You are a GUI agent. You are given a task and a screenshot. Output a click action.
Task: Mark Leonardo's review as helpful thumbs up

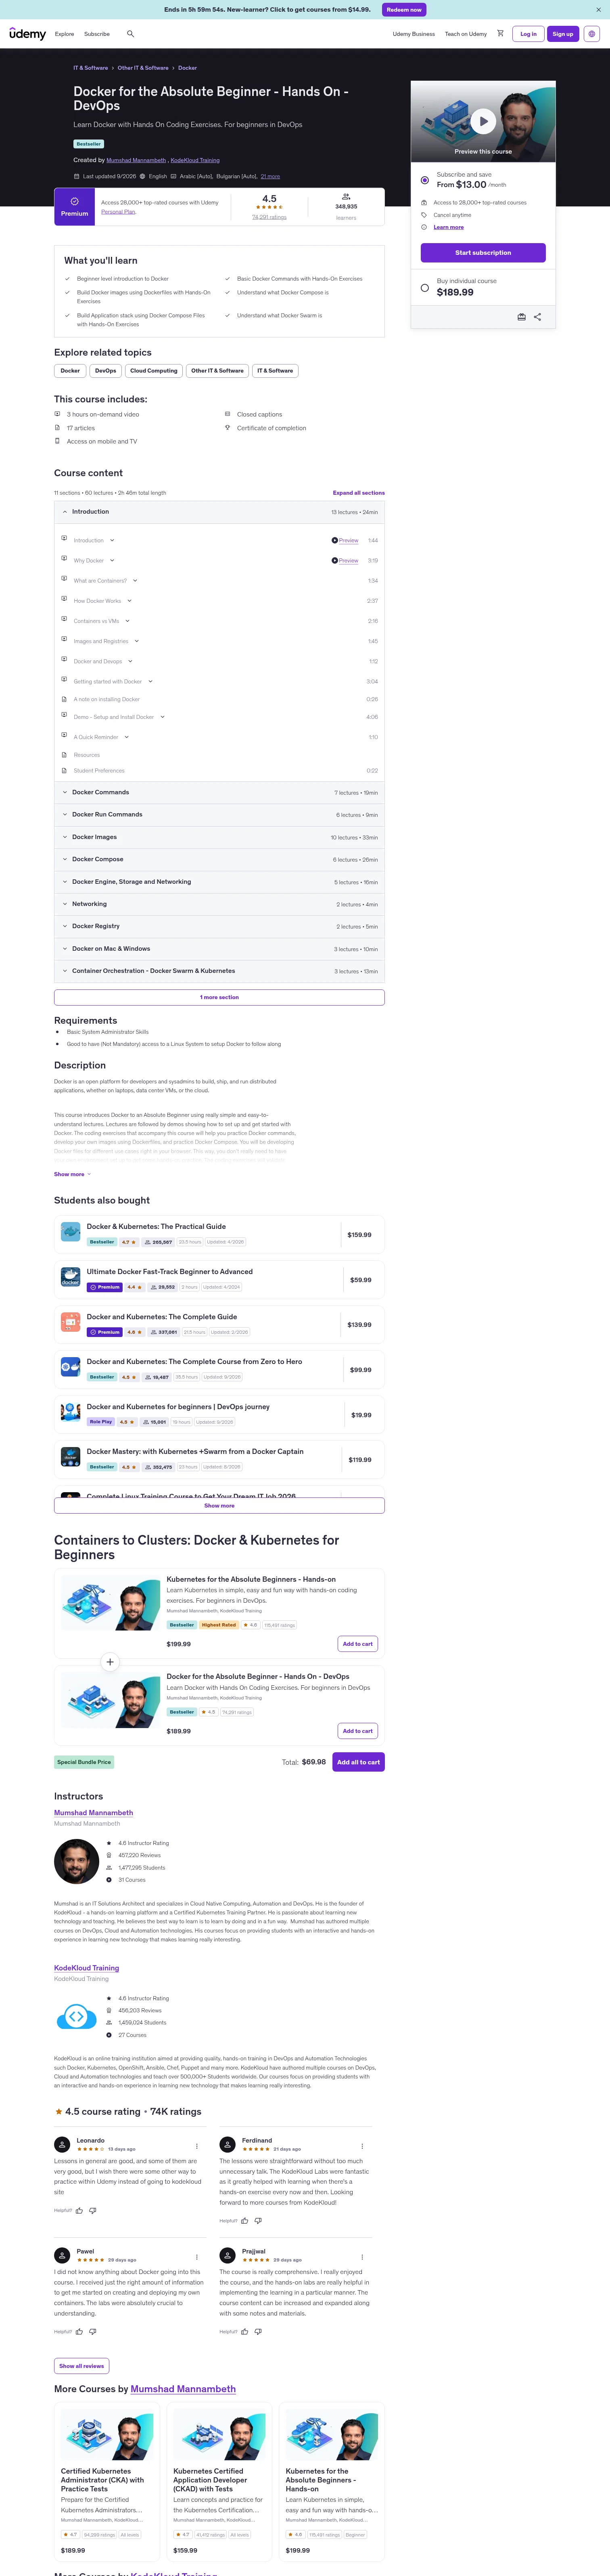pyautogui.click(x=79, y=2211)
